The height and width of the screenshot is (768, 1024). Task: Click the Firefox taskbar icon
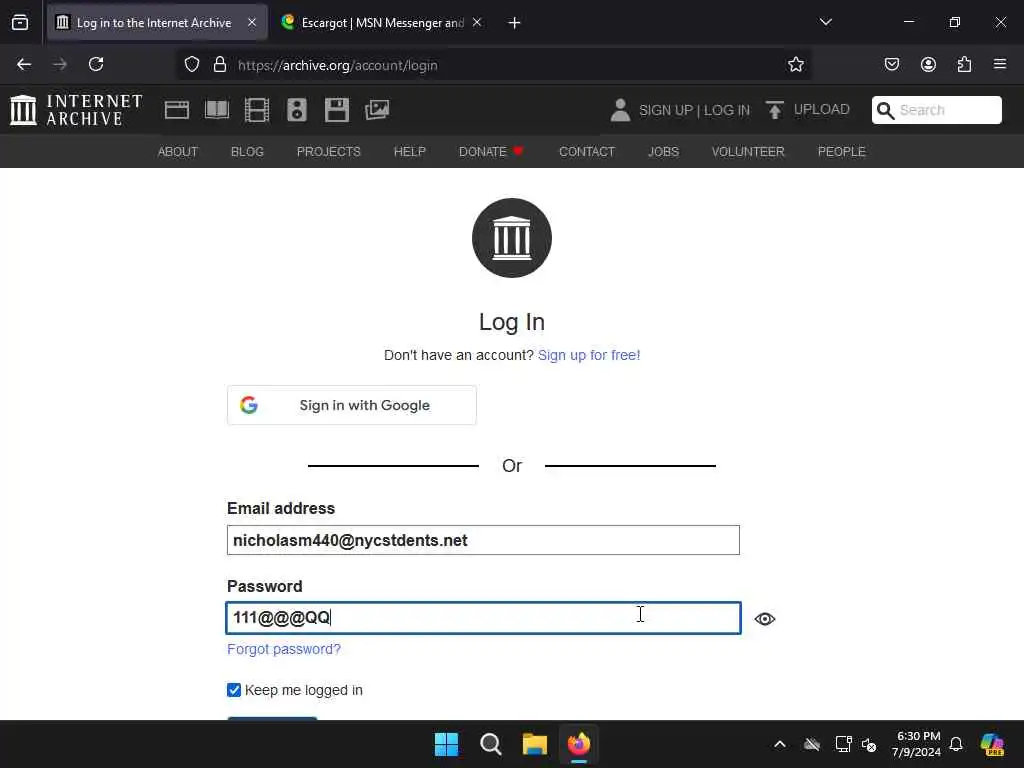click(579, 744)
